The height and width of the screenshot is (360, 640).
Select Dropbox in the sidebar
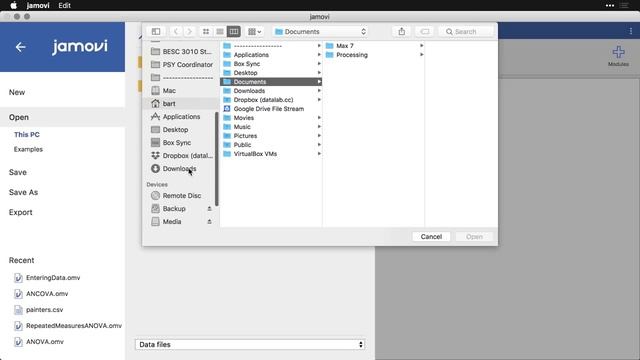[x=182, y=156]
